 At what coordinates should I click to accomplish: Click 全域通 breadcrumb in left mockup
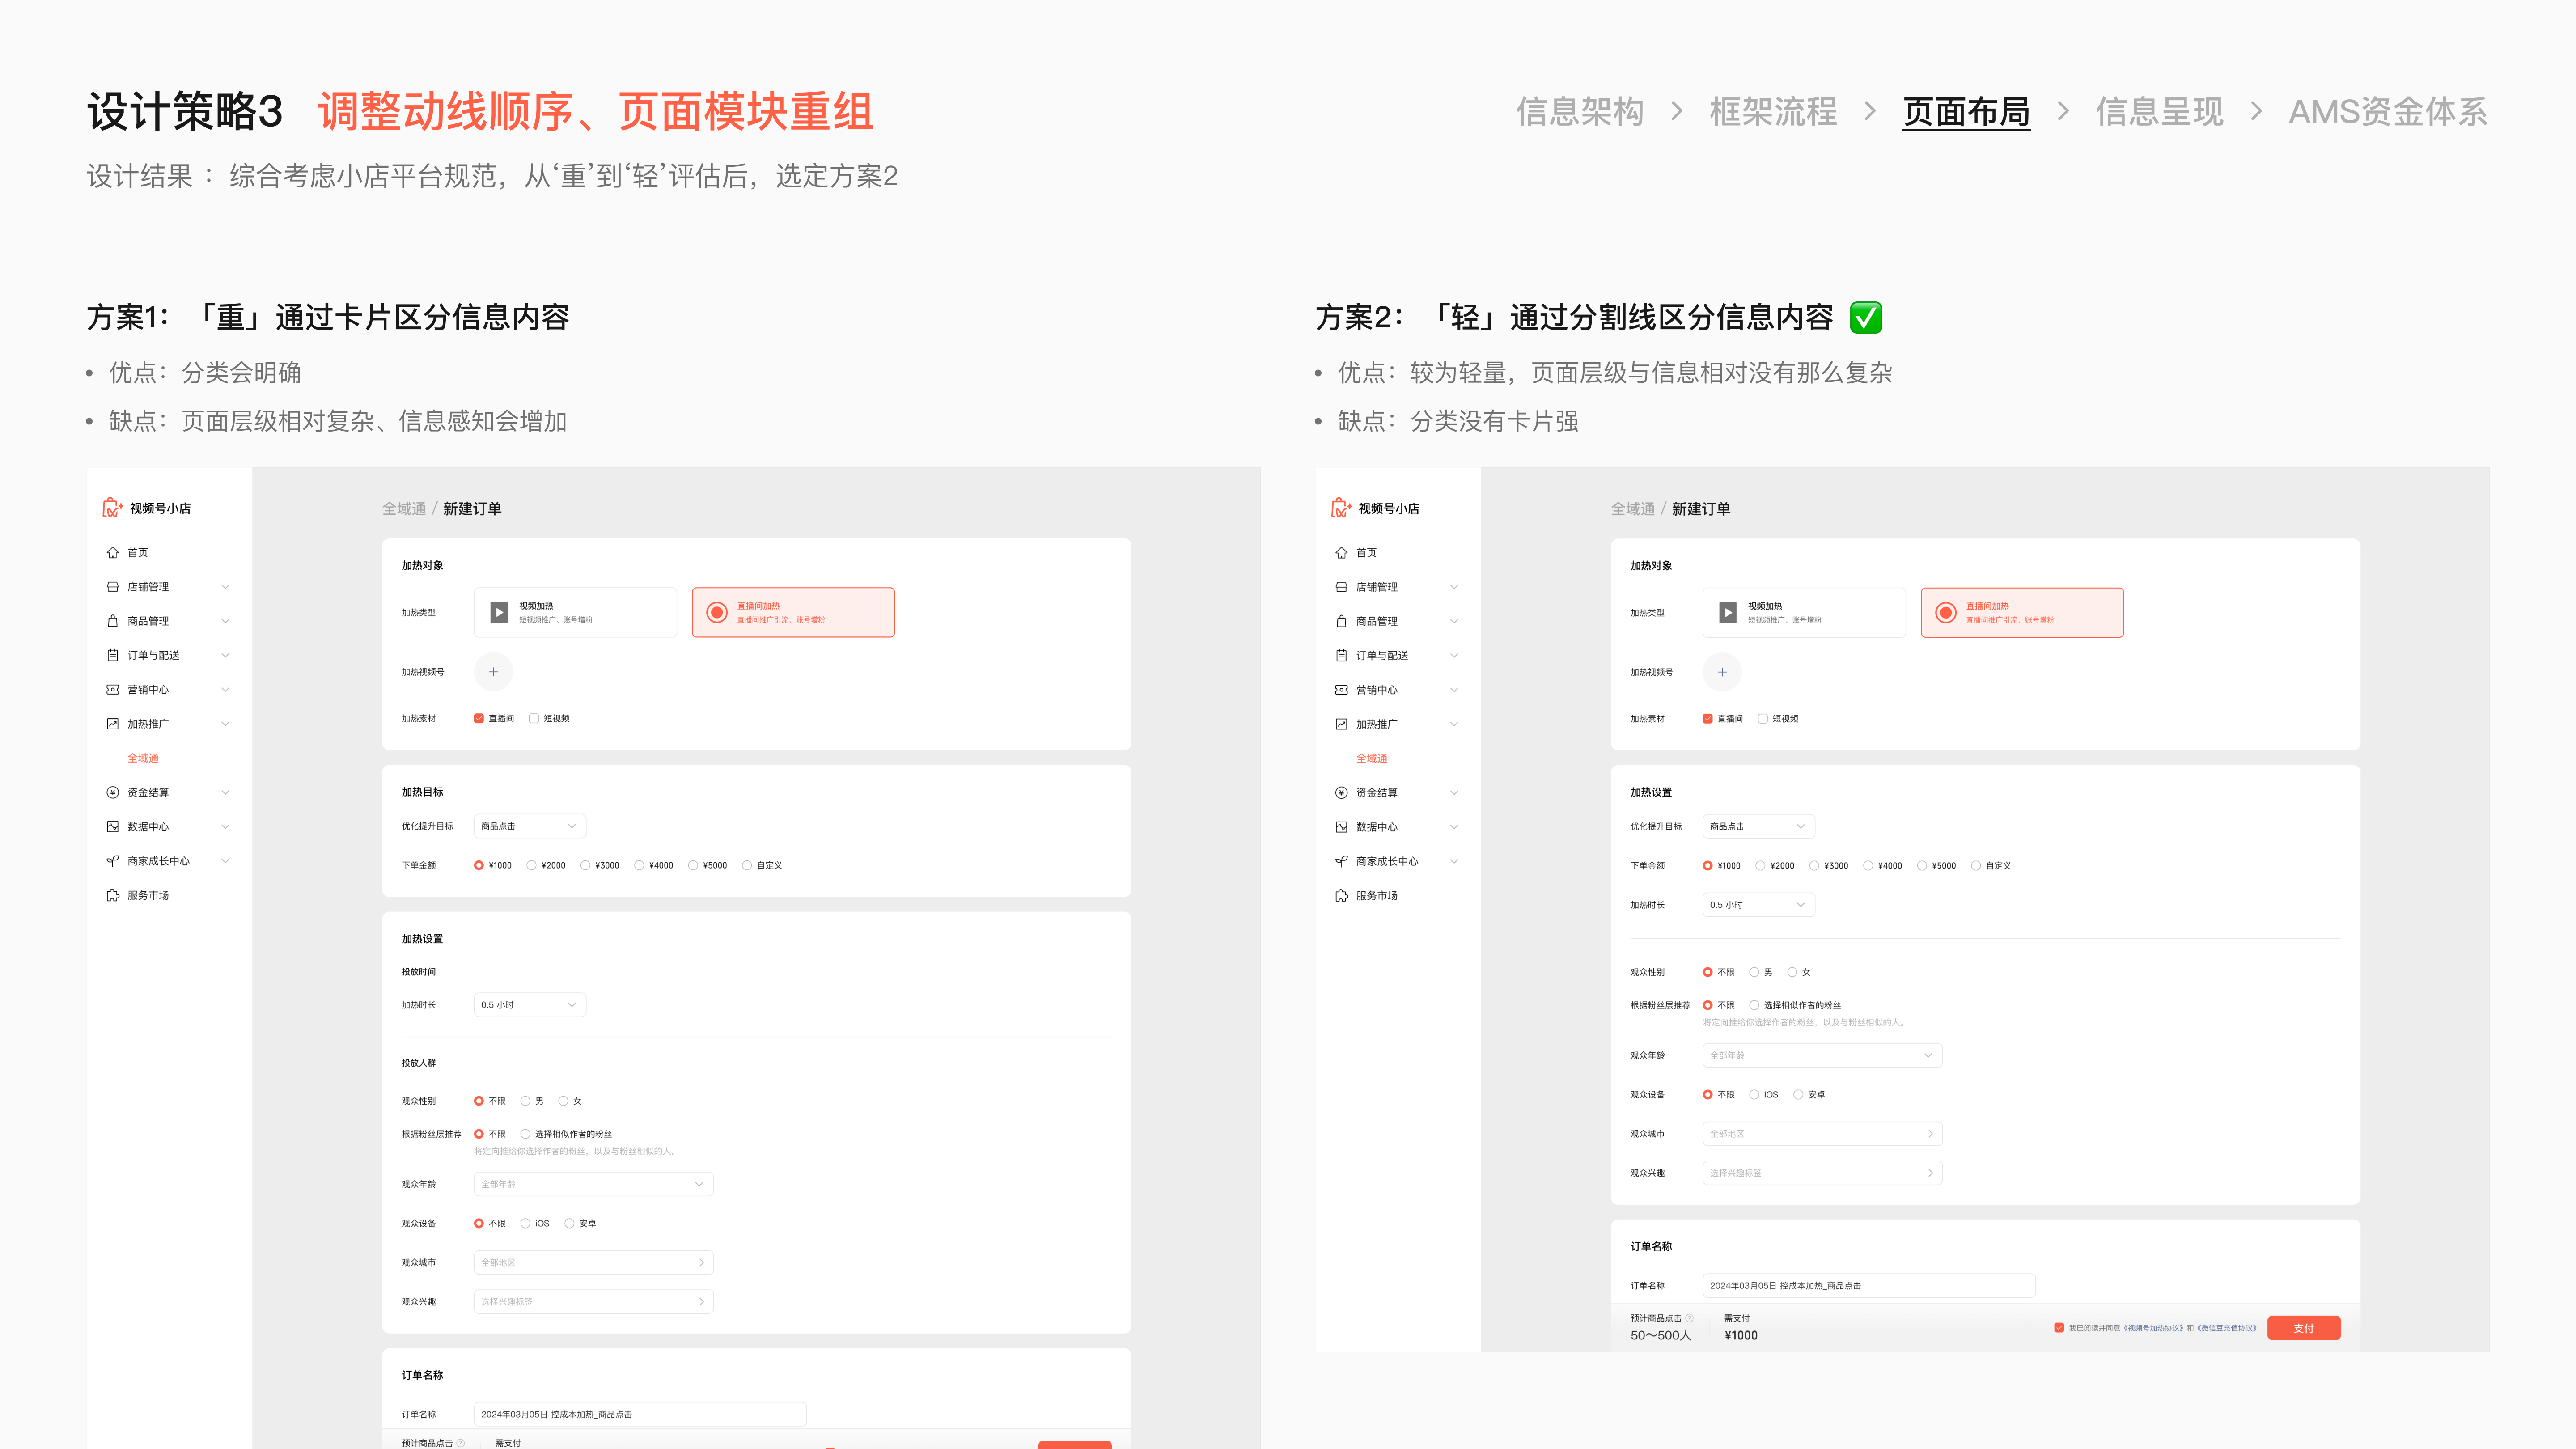404,508
